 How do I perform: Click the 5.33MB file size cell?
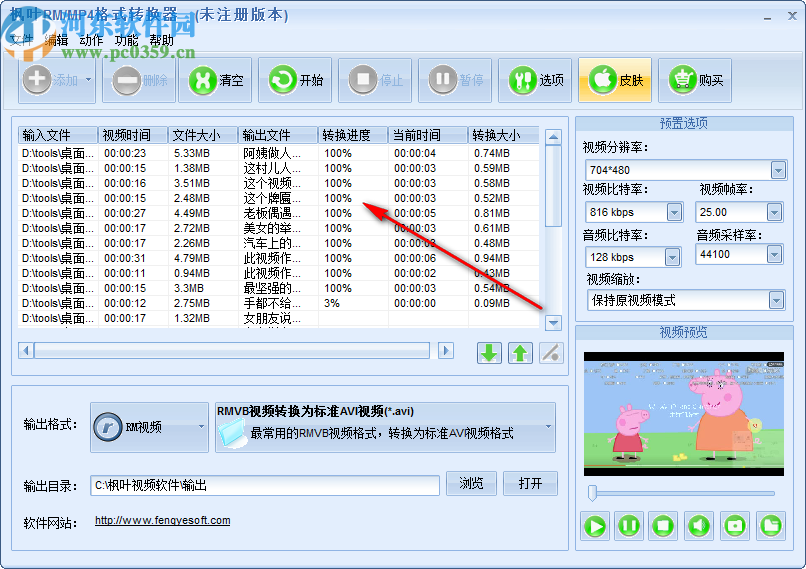point(192,153)
